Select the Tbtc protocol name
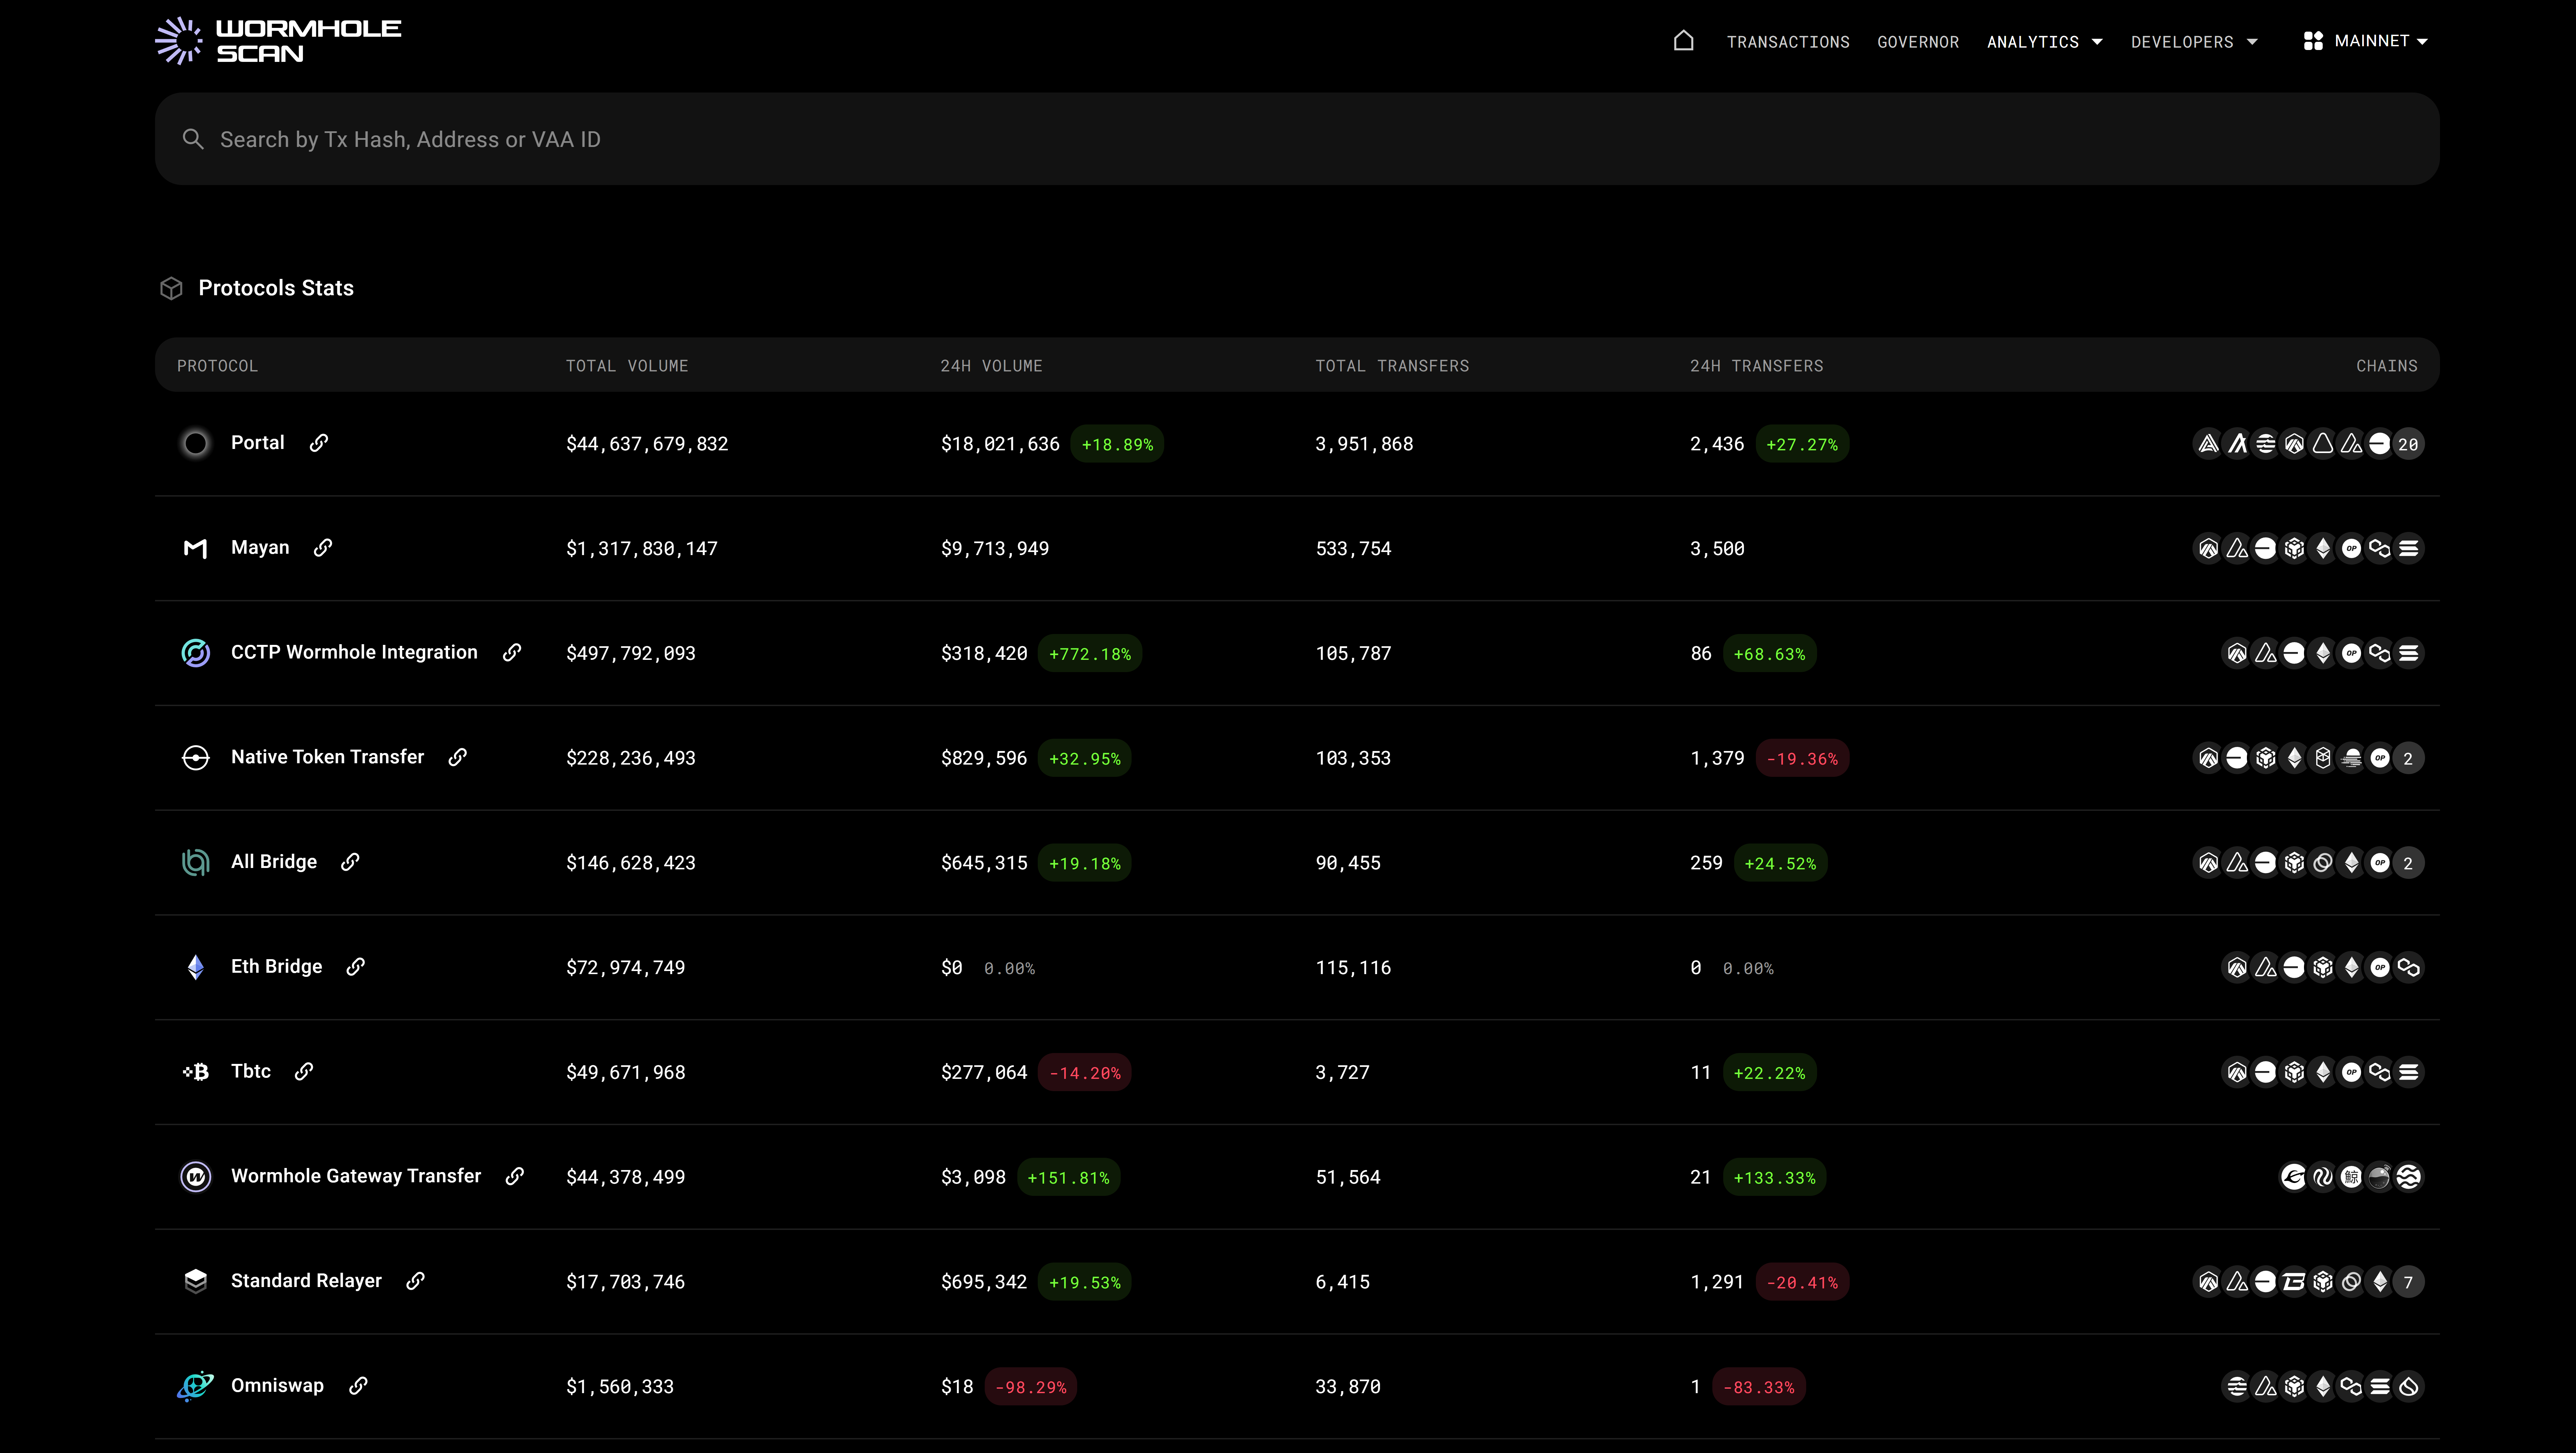Viewport: 2576px width, 1453px height. click(251, 1071)
